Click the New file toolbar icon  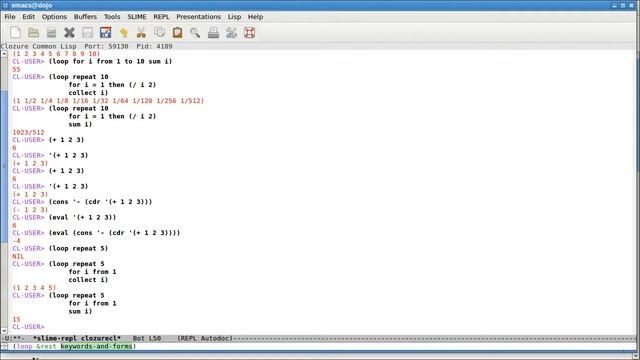(16, 33)
